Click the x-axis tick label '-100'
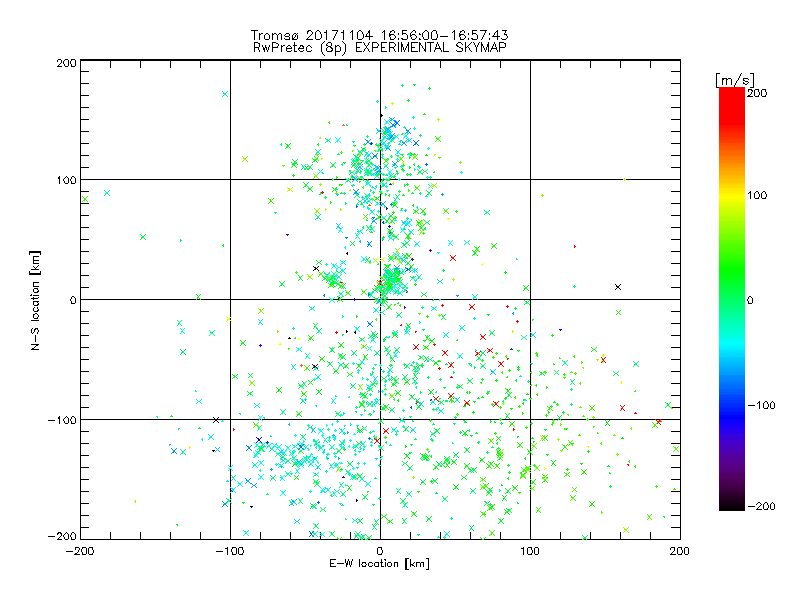The image size is (800, 600). [x=230, y=551]
